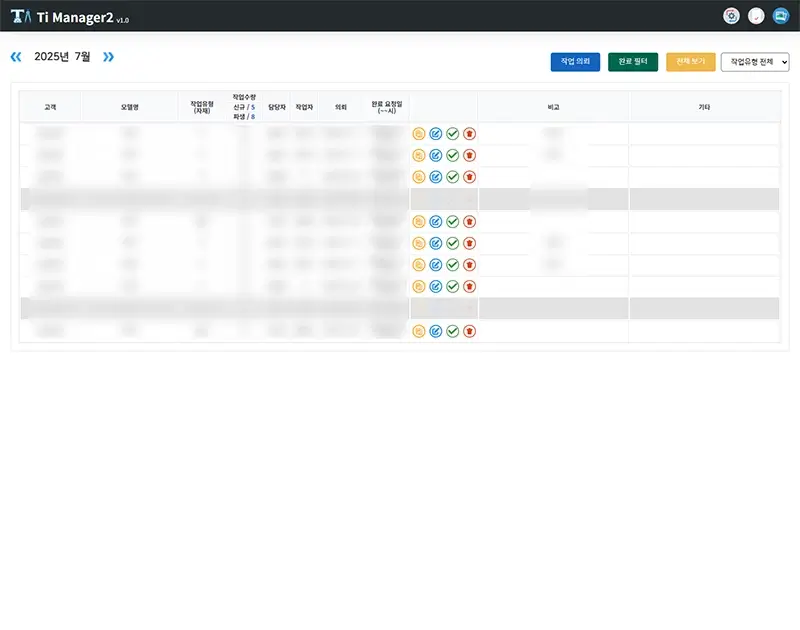Click the green check icon on third row
The height and width of the screenshot is (630, 800).
click(x=453, y=176)
